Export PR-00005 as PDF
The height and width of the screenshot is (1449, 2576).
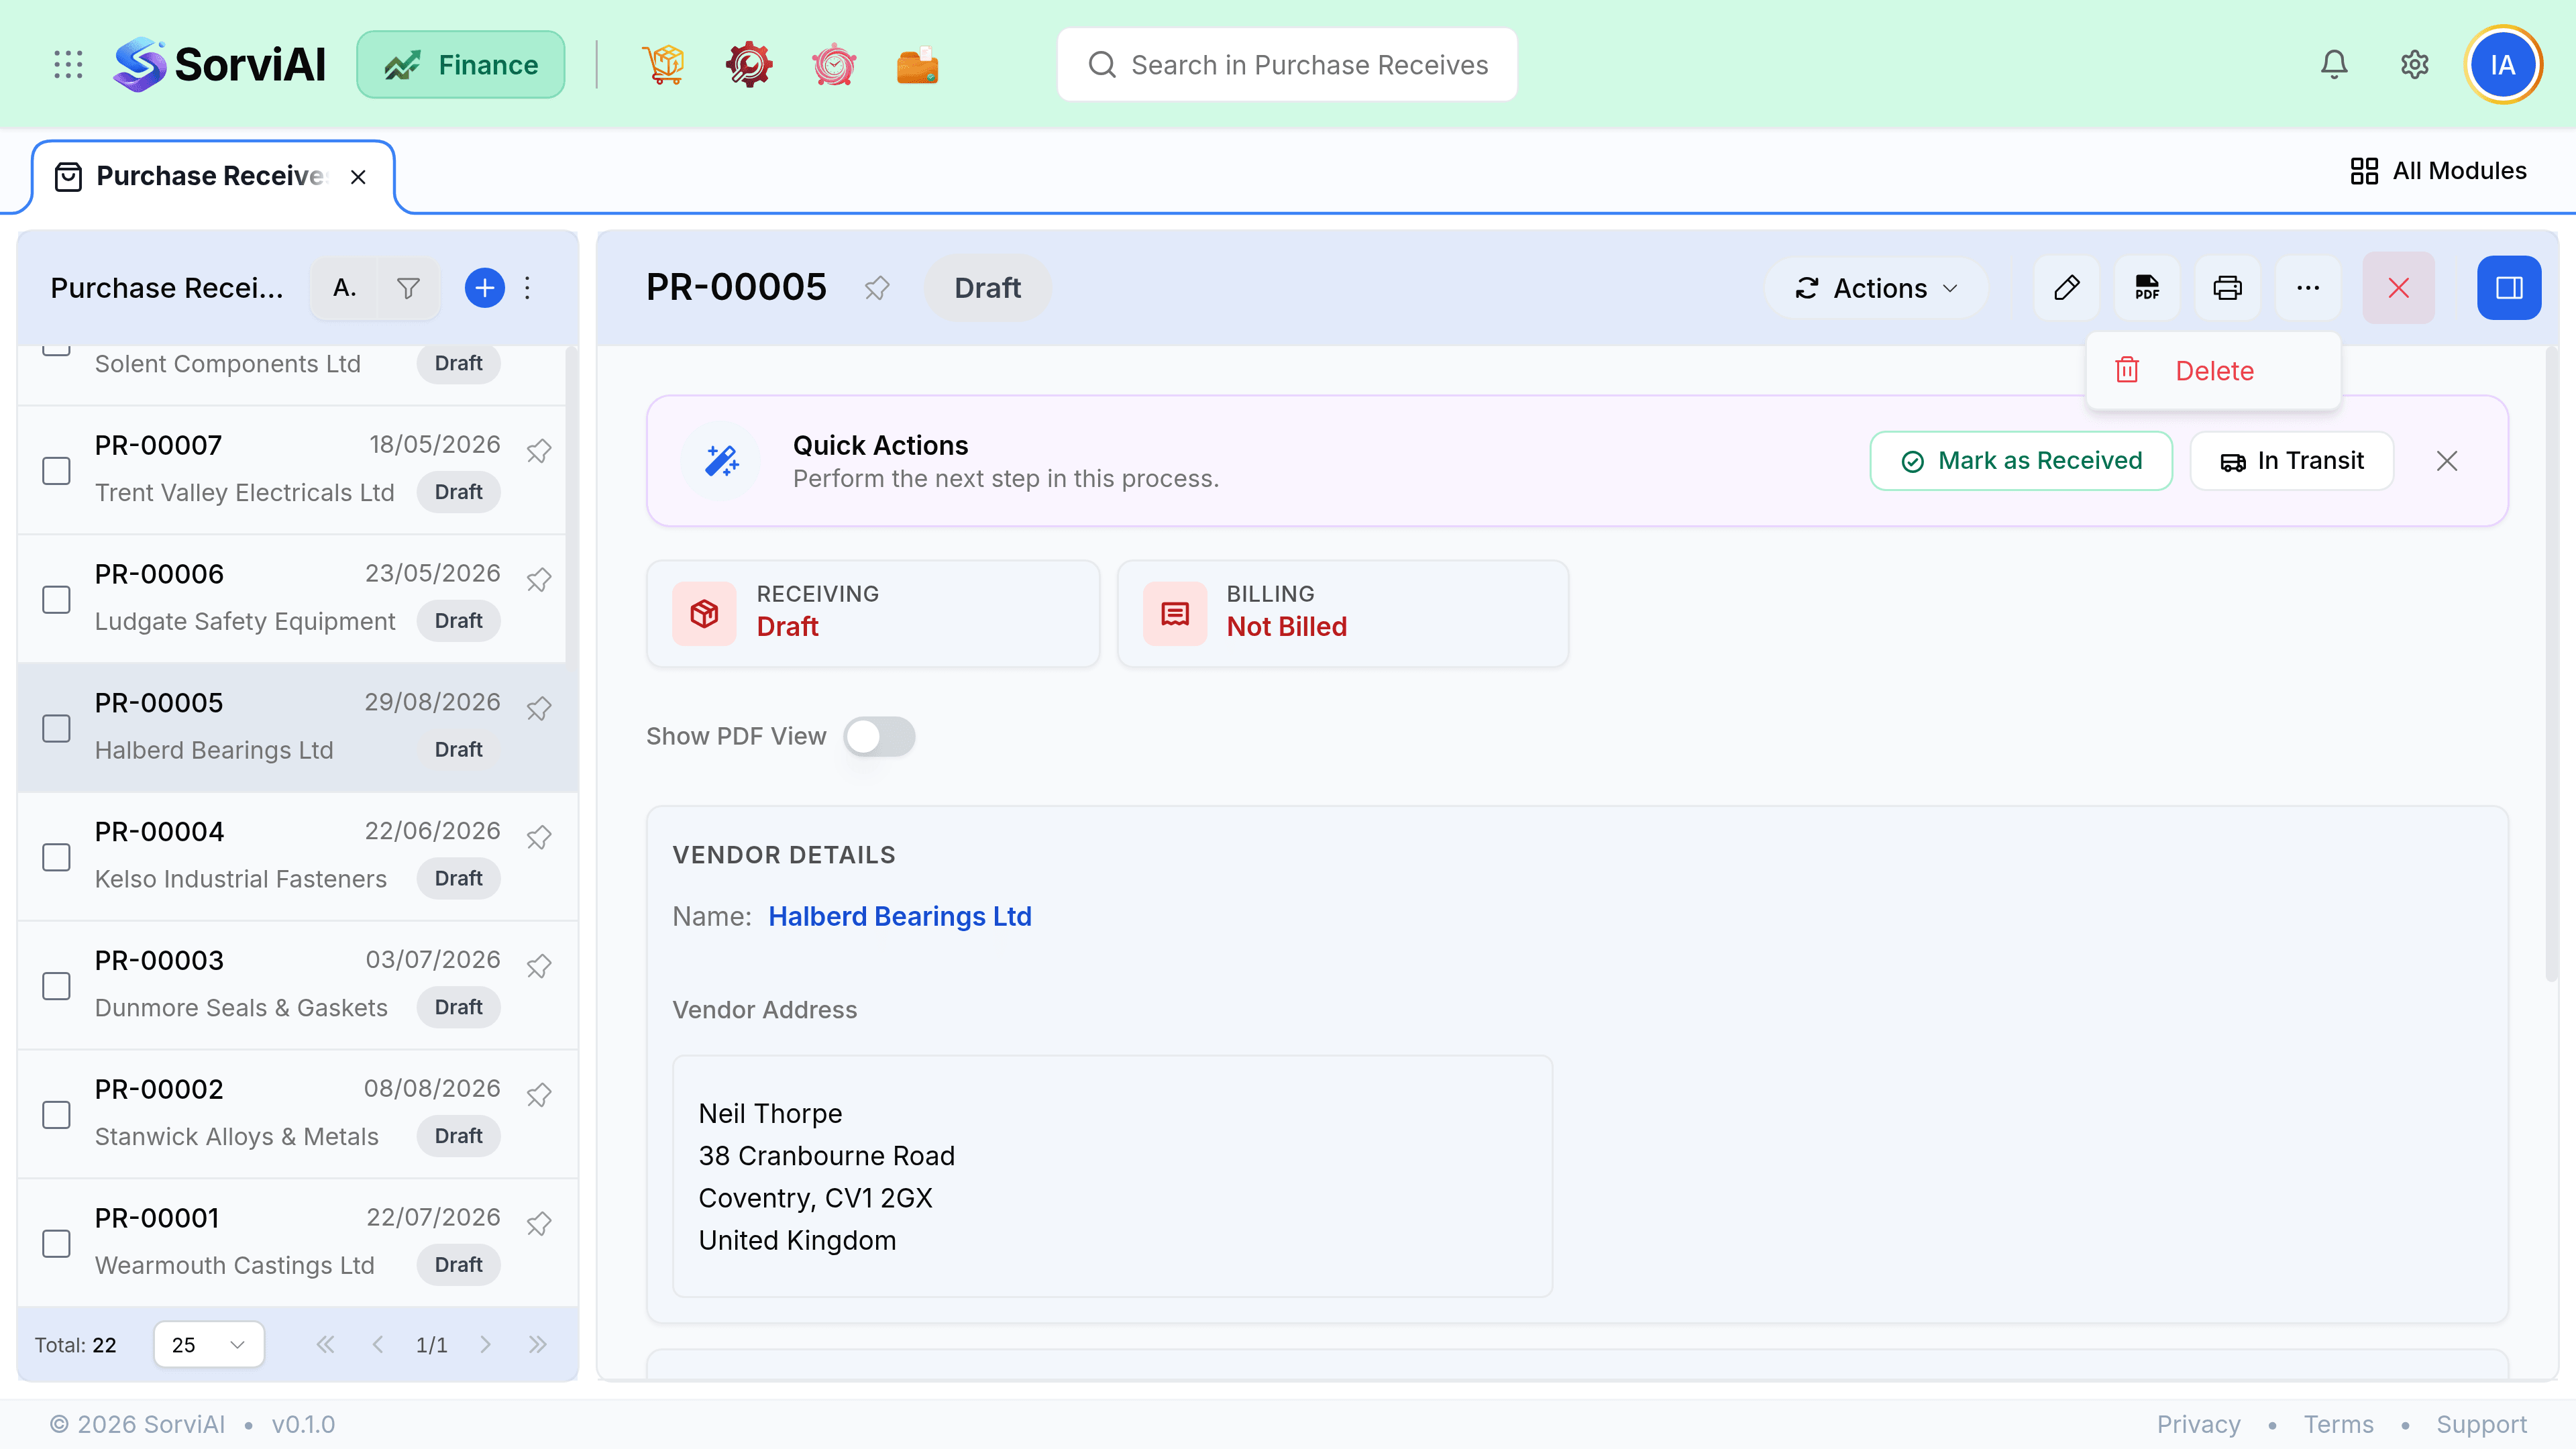(2147, 288)
